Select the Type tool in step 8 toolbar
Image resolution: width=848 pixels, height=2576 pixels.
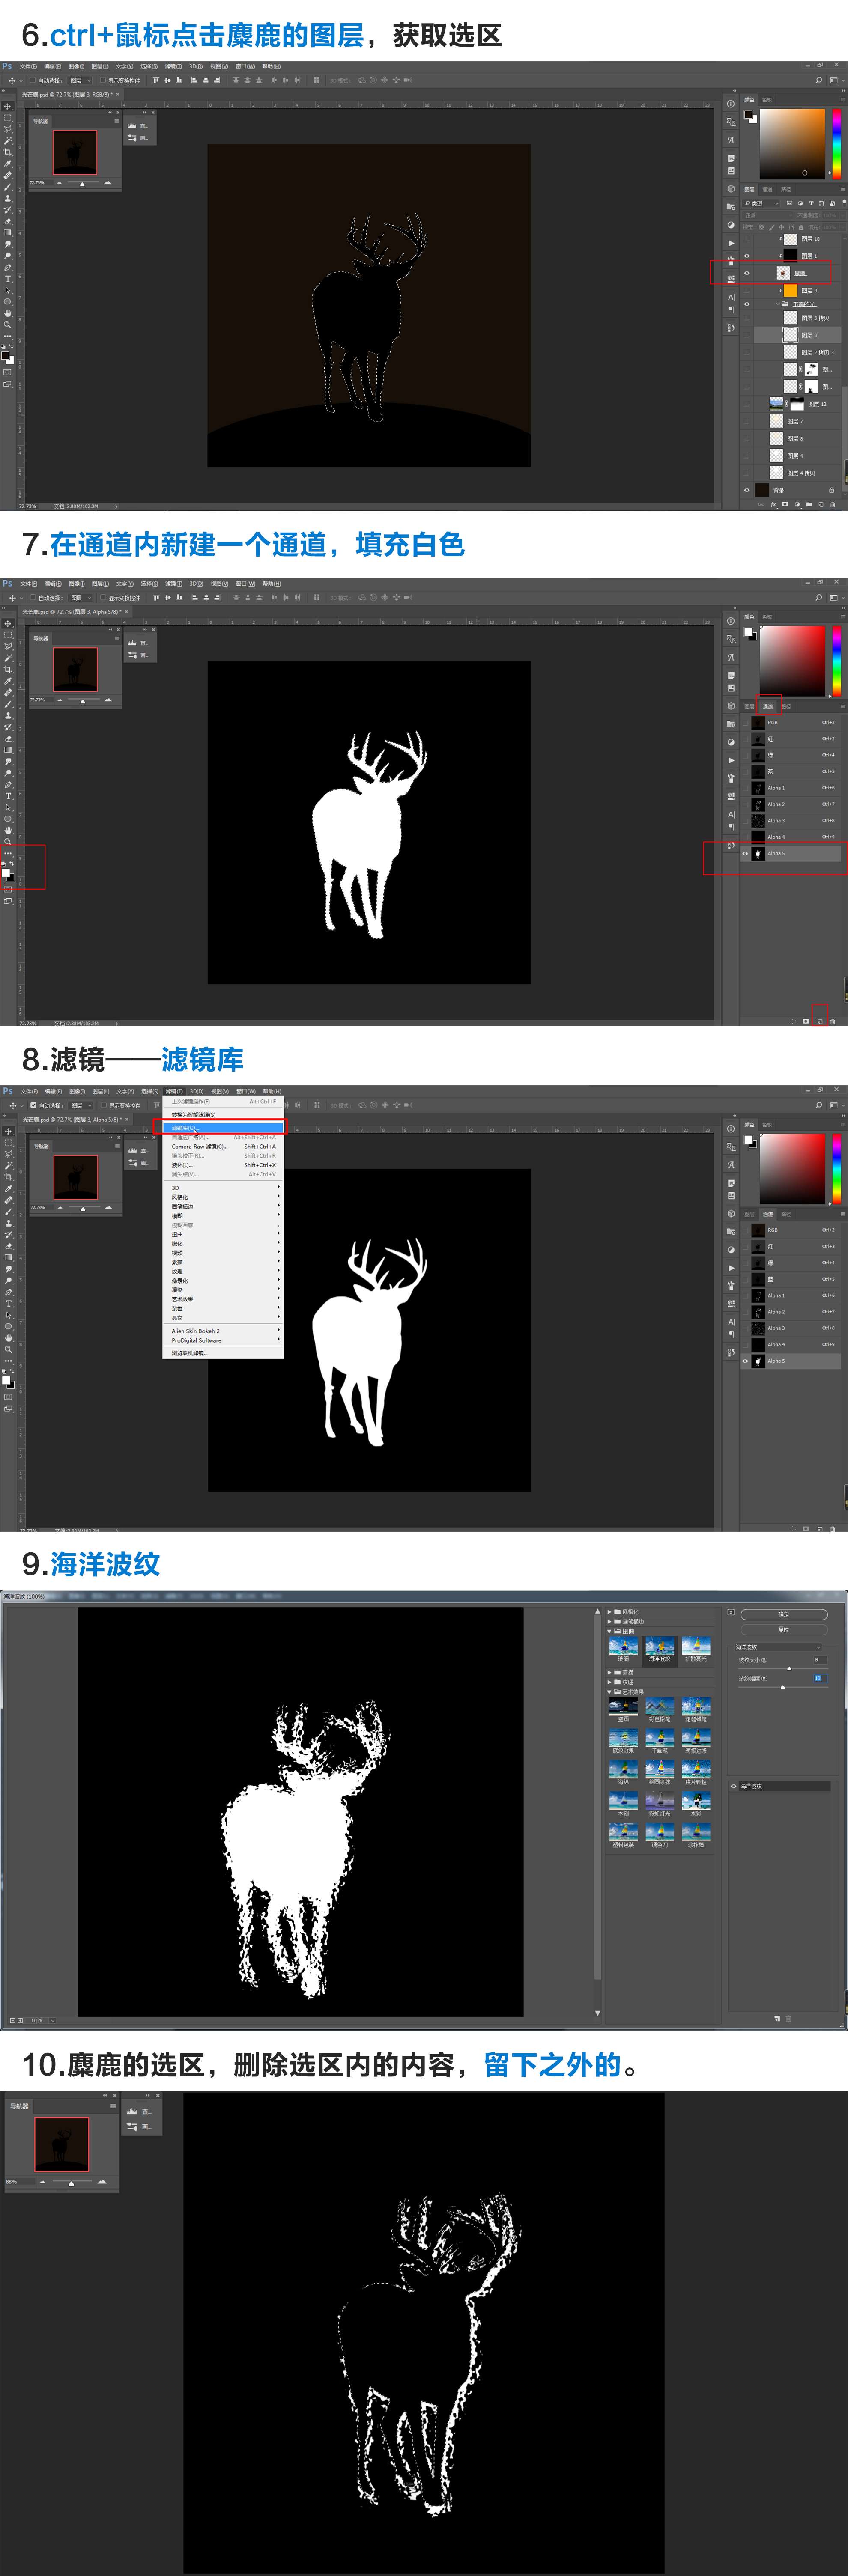[8, 1304]
